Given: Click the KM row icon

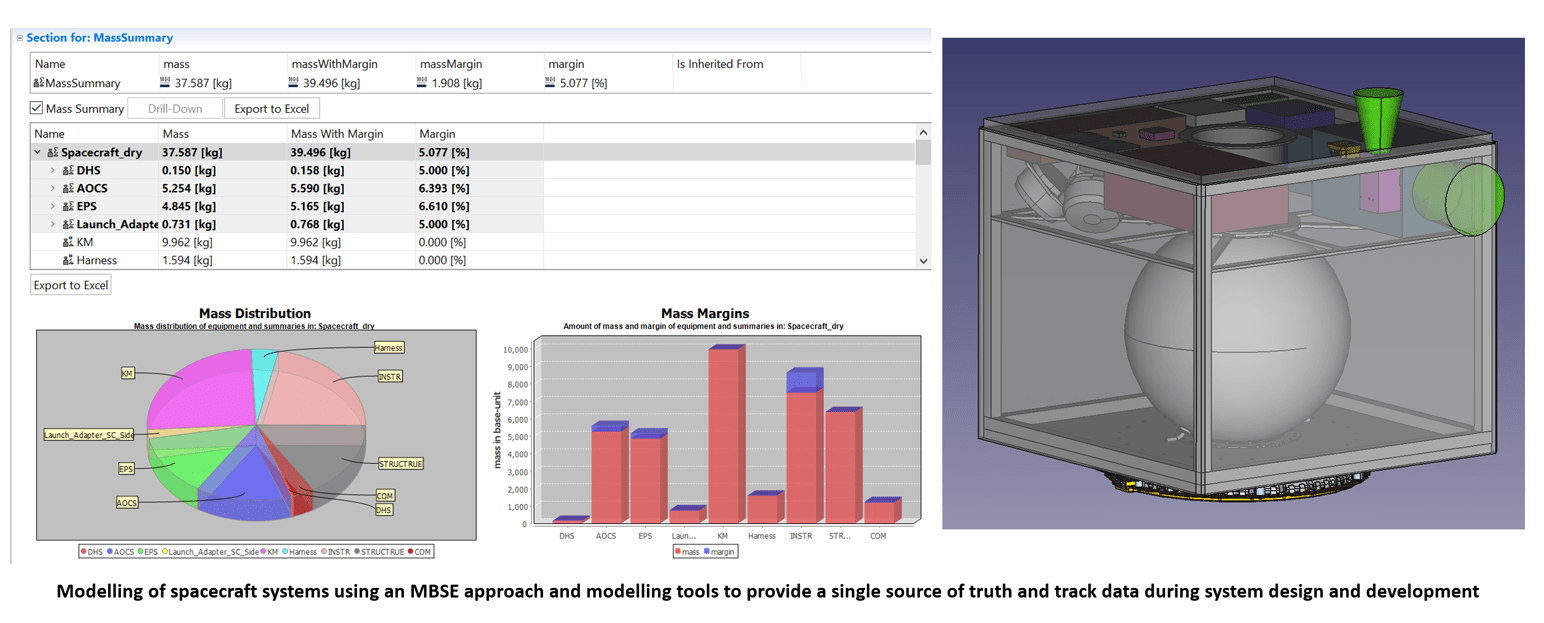Looking at the screenshot, I should (68, 242).
